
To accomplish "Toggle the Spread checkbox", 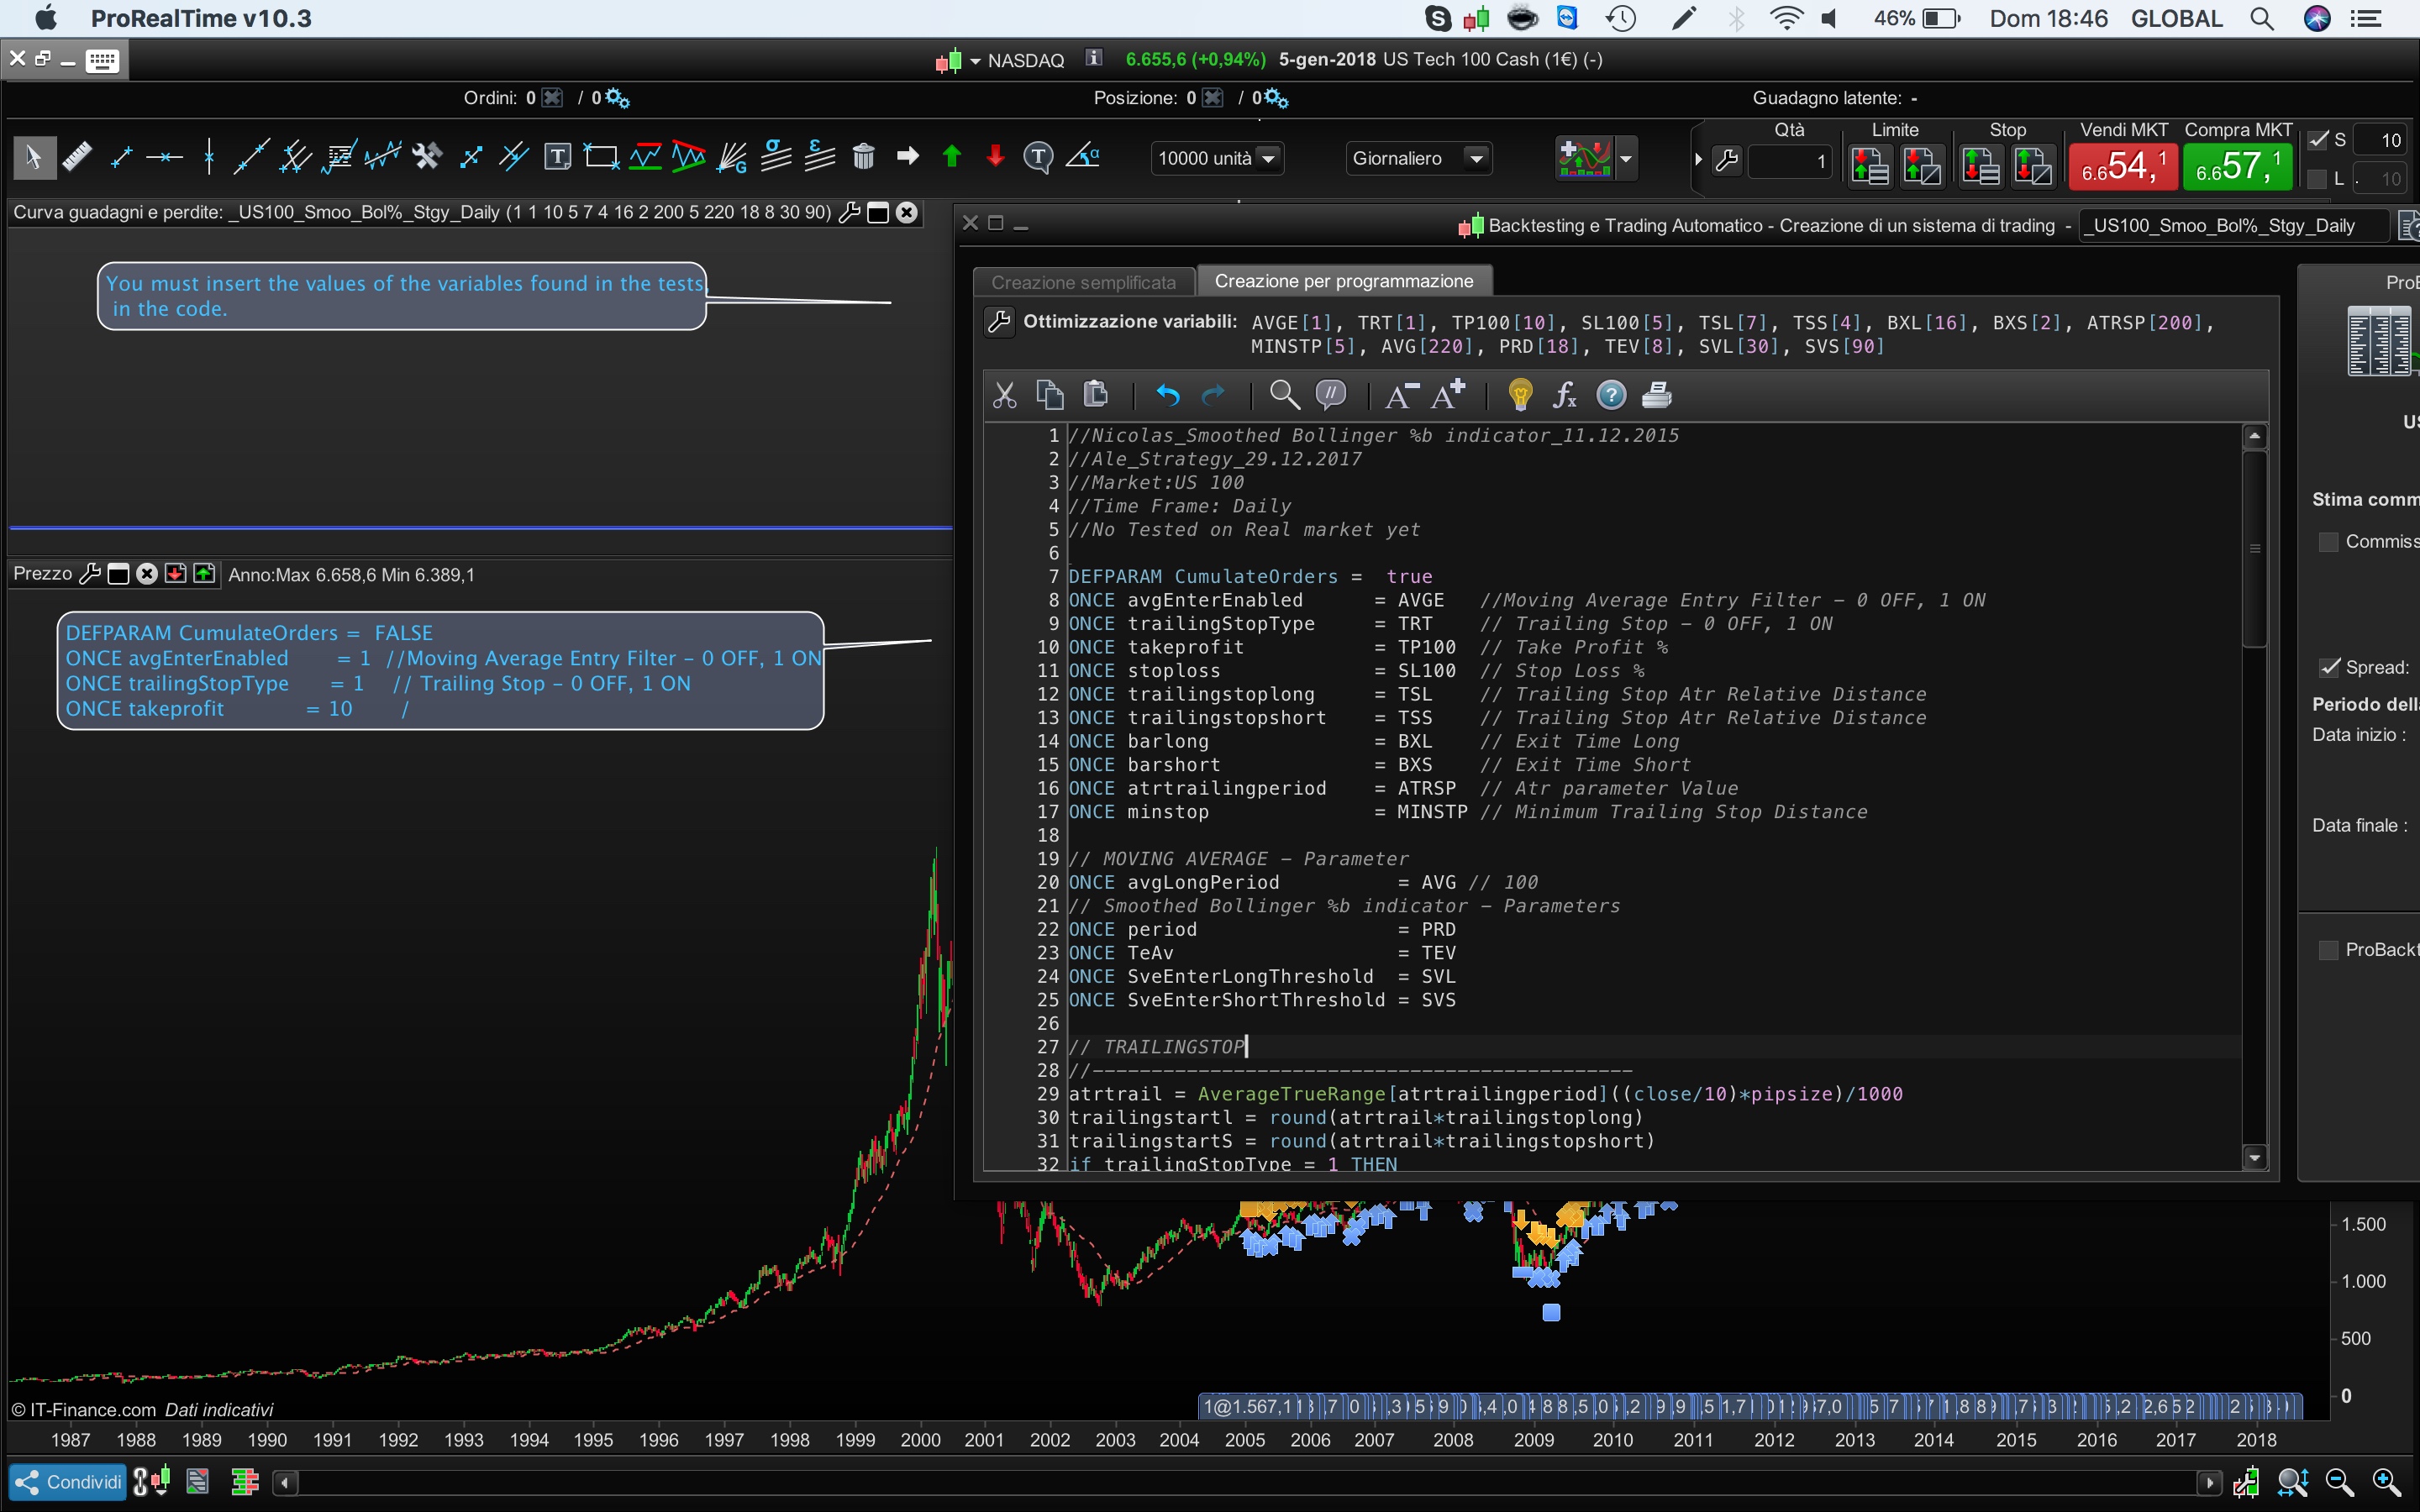I will coord(2329,667).
